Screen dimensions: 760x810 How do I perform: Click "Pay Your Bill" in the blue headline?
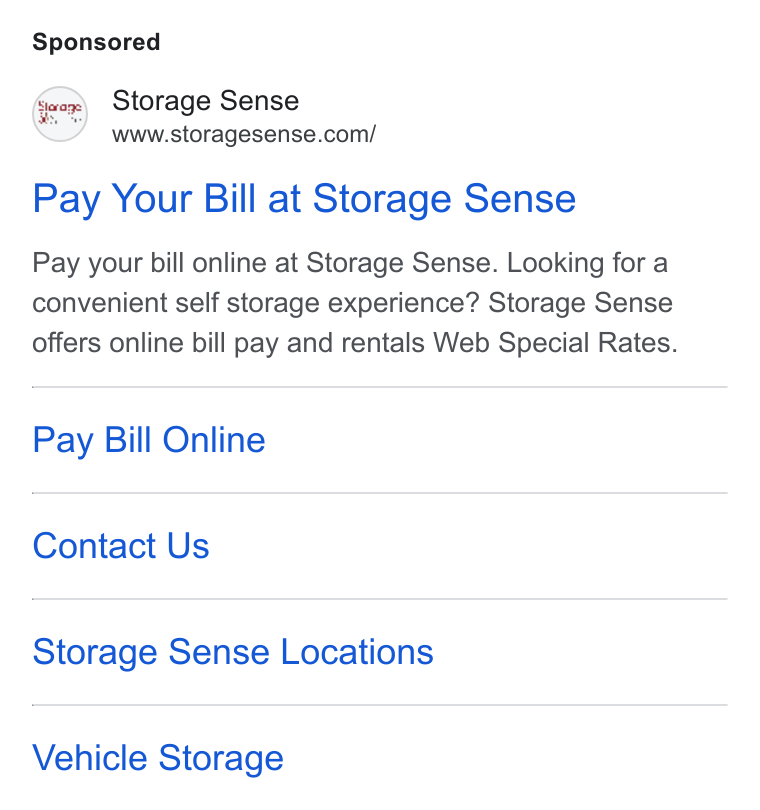point(144,199)
